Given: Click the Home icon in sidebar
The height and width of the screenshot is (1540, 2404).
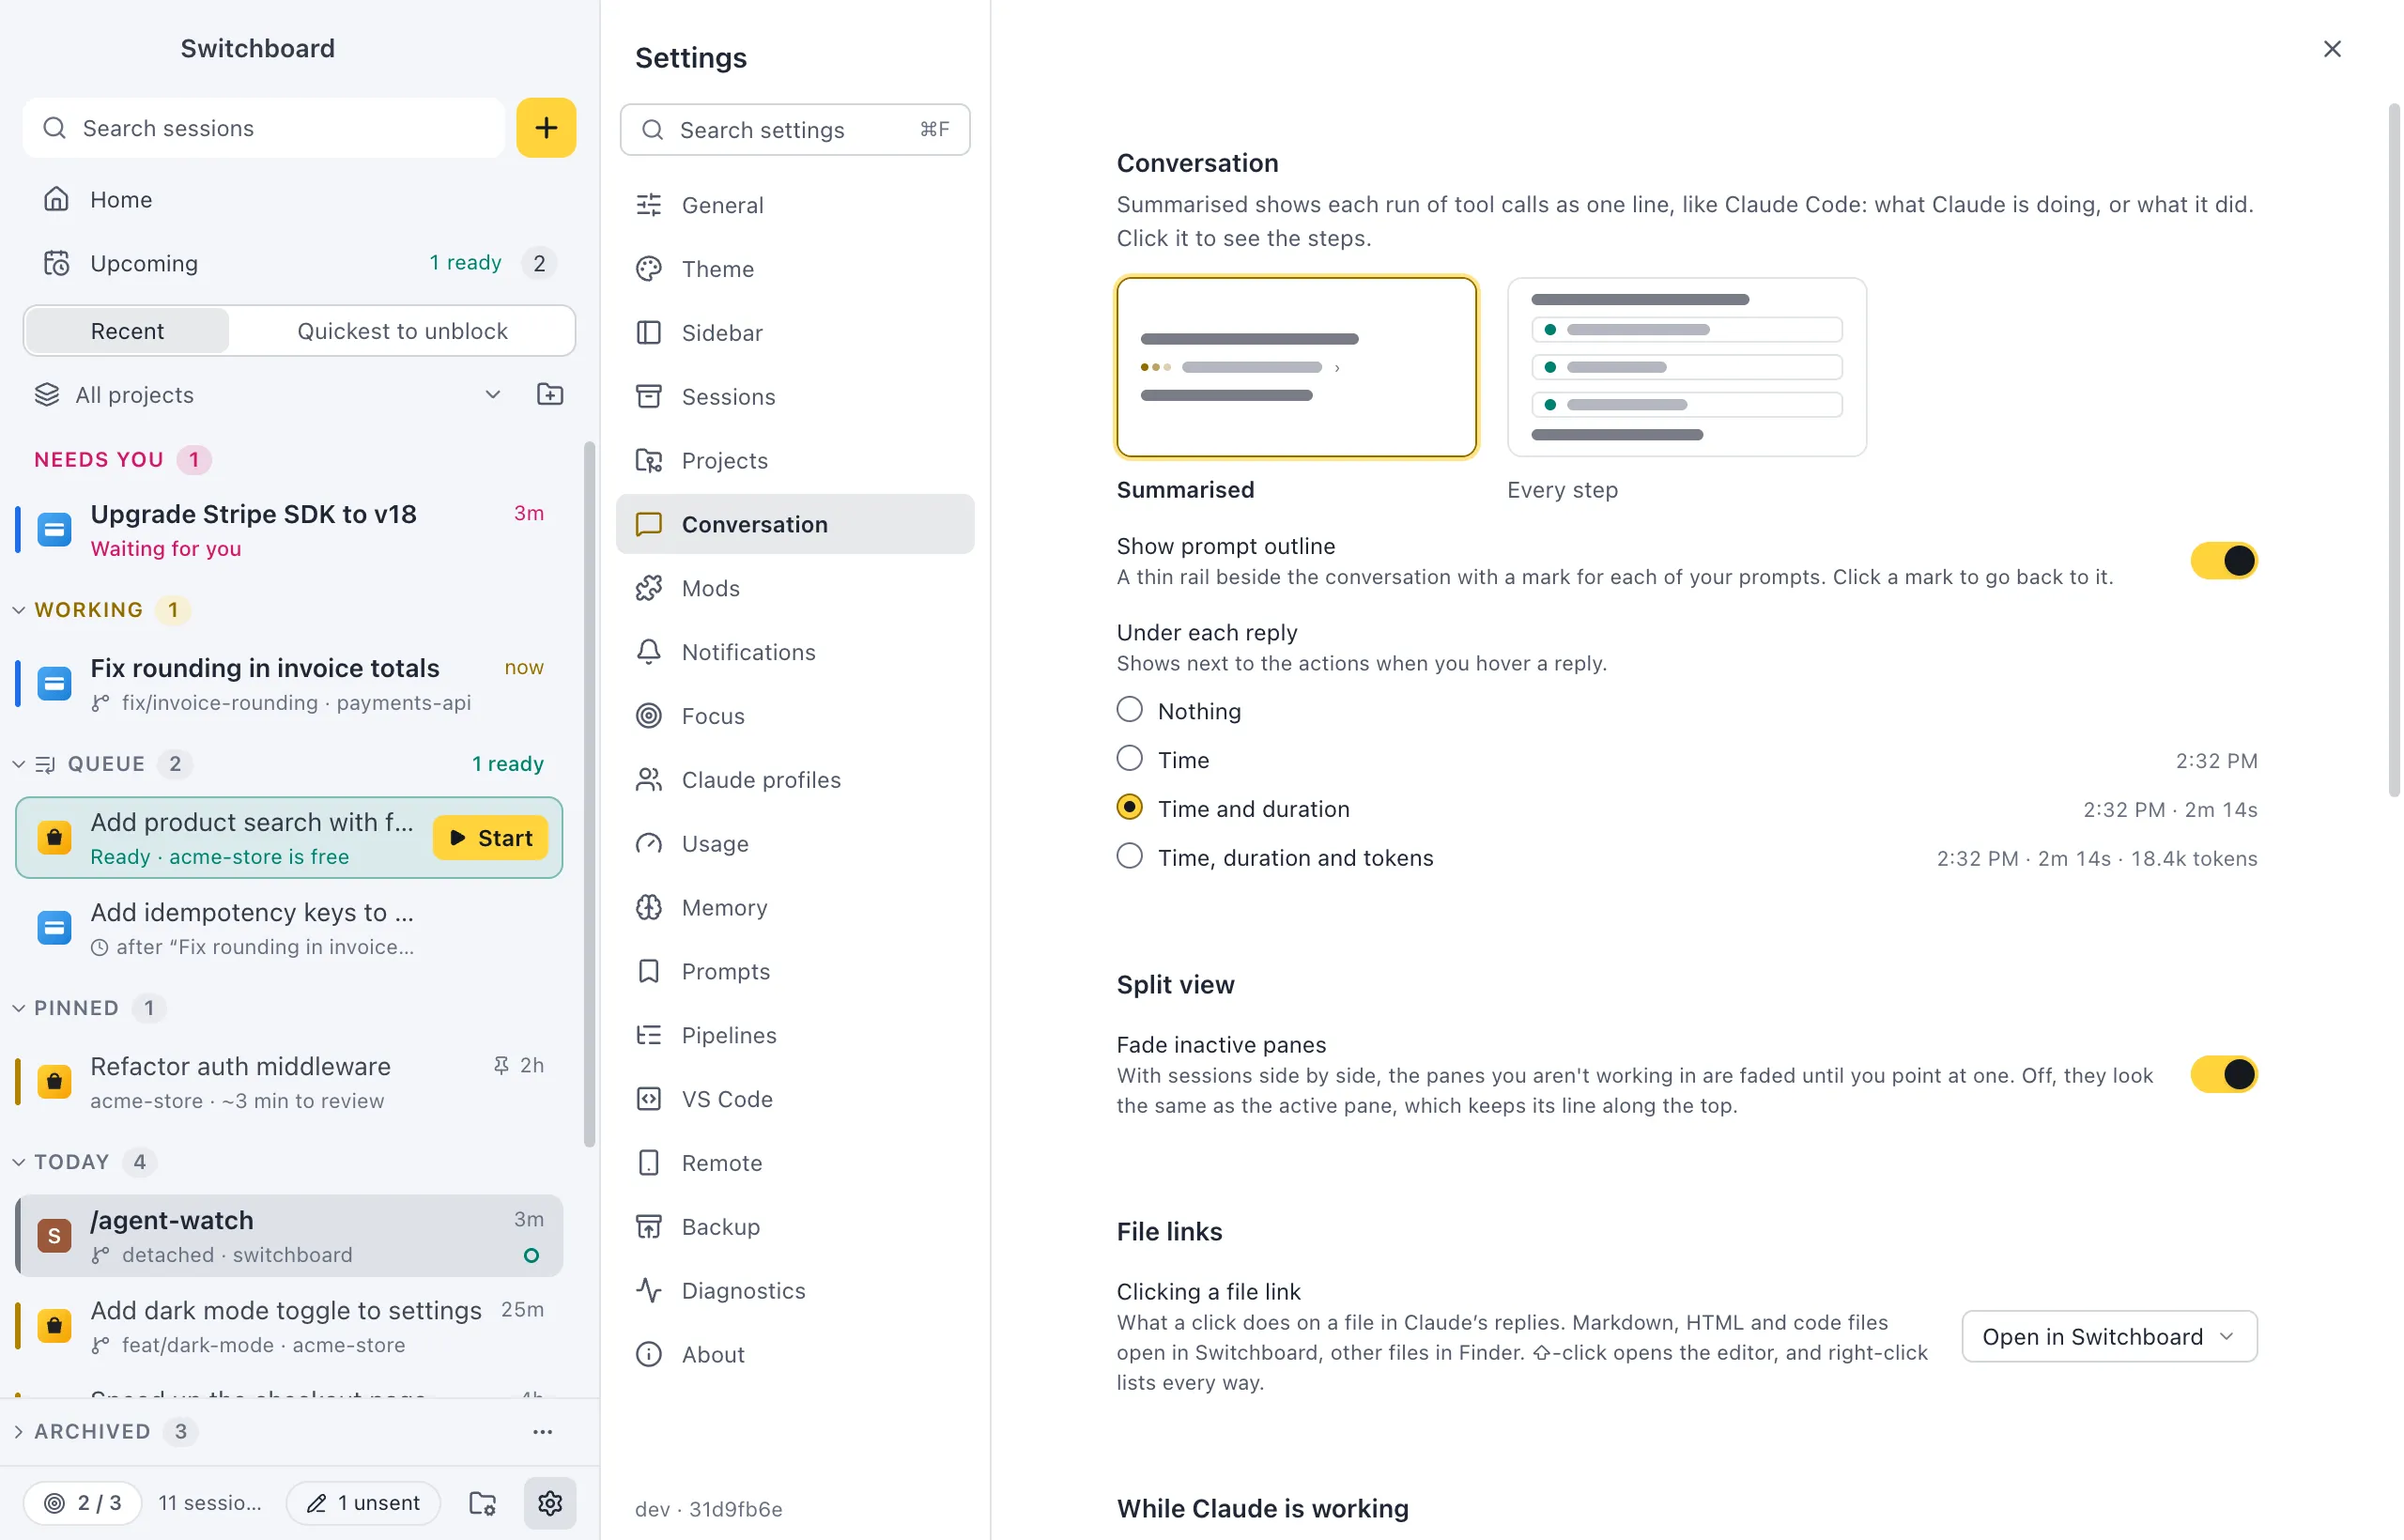Looking at the screenshot, I should [x=57, y=199].
